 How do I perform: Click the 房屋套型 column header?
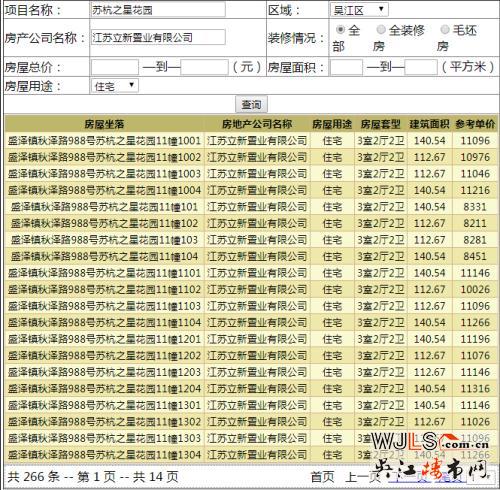(380, 124)
